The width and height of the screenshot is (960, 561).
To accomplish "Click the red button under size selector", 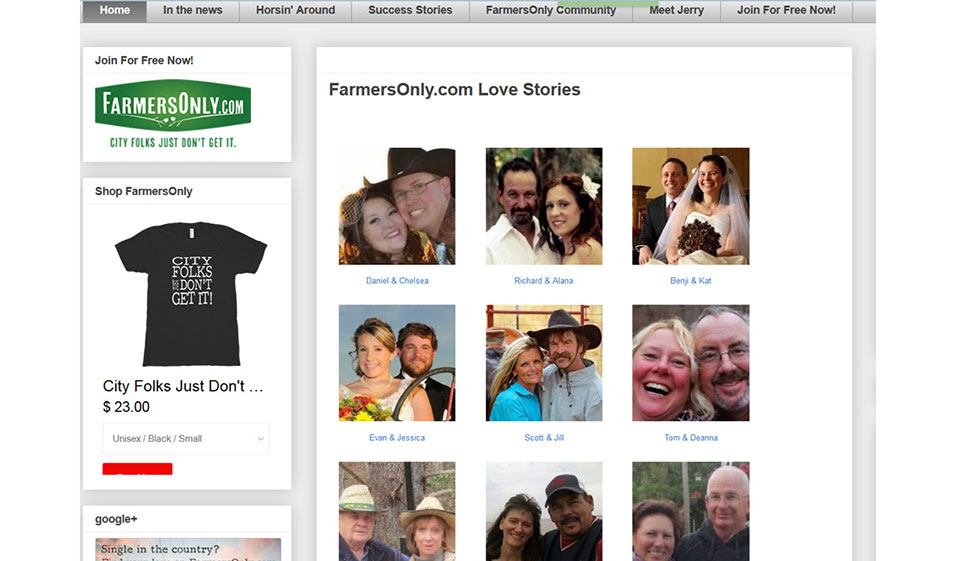I will click(137, 469).
